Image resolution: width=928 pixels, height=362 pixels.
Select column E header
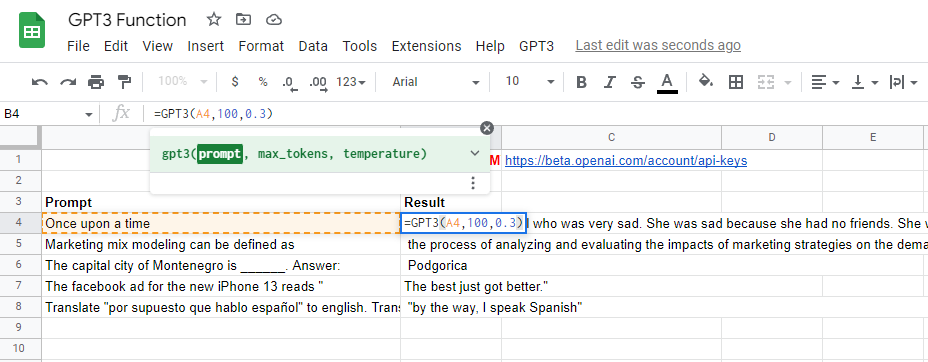click(x=872, y=137)
